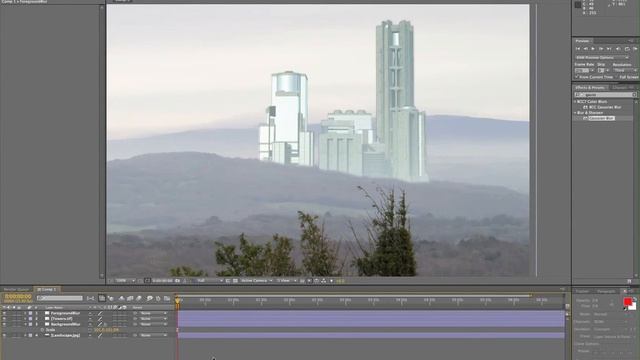Viewport: 640px width, 360px height.
Task: Toggle quality switch for ForegroundBlur layer
Action: pyautogui.click(x=100, y=313)
